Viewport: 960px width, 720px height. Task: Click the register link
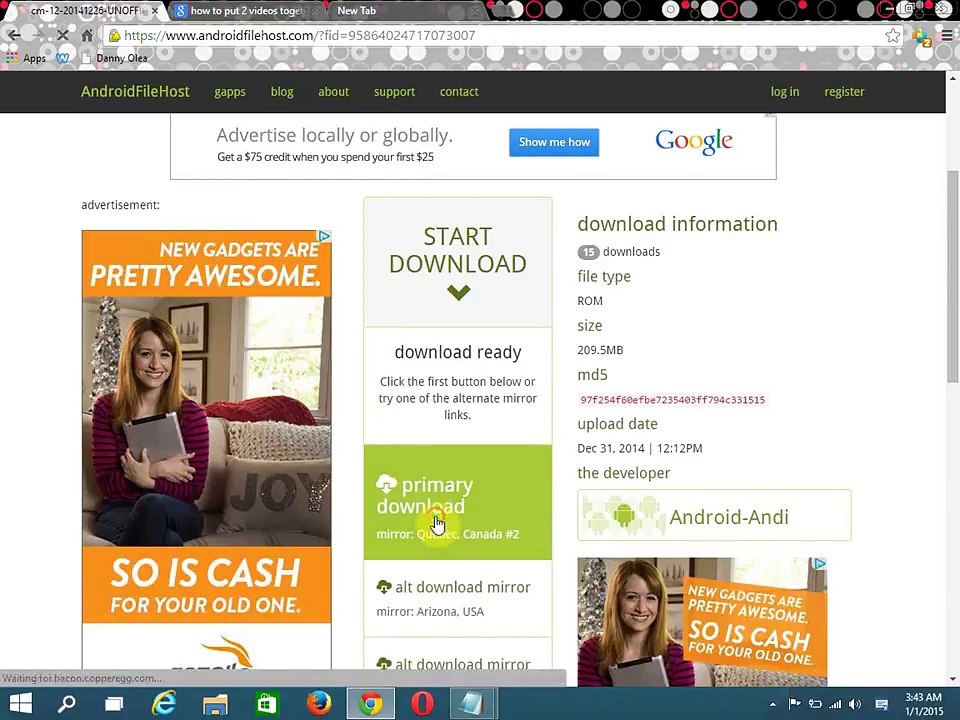[844, 92]
